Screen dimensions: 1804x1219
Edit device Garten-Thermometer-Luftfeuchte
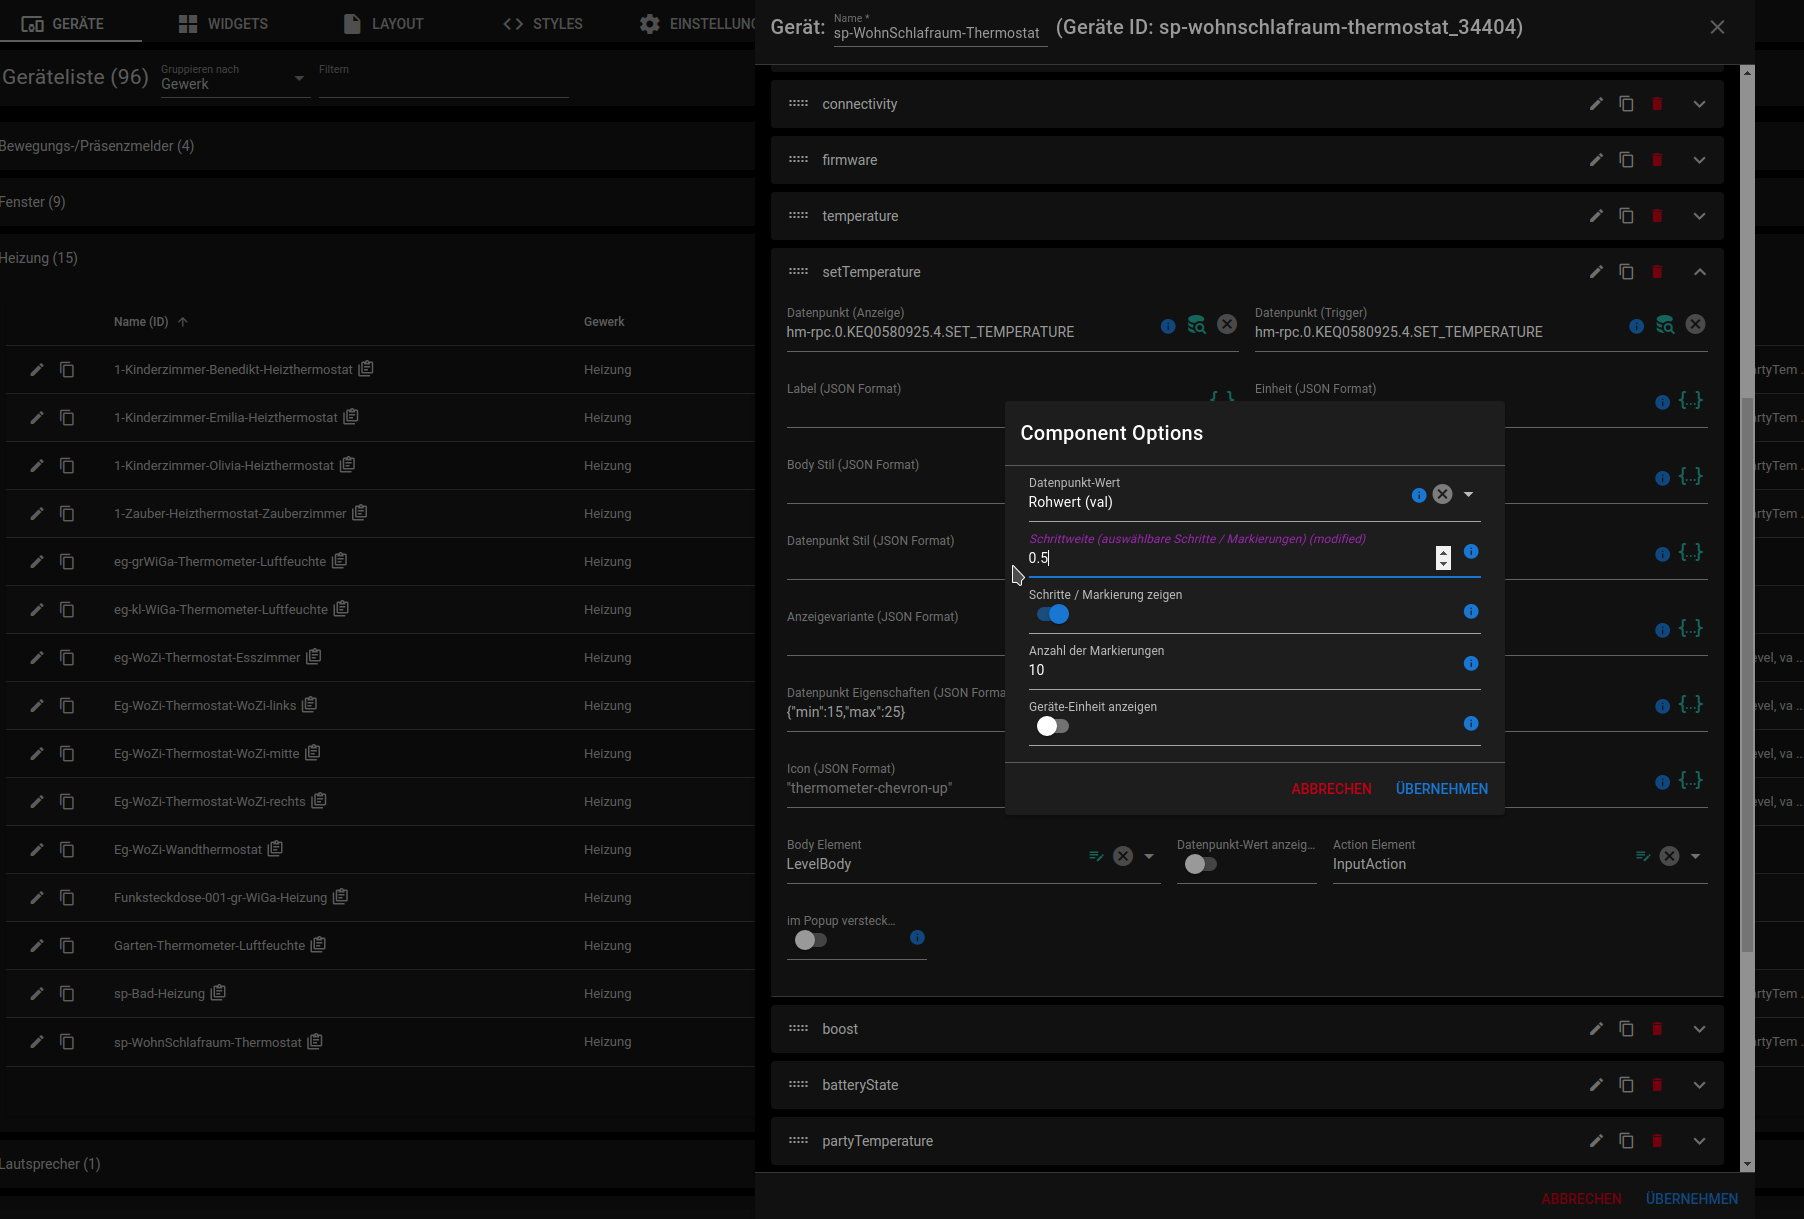pyautogui.click(x=37, y=946)
